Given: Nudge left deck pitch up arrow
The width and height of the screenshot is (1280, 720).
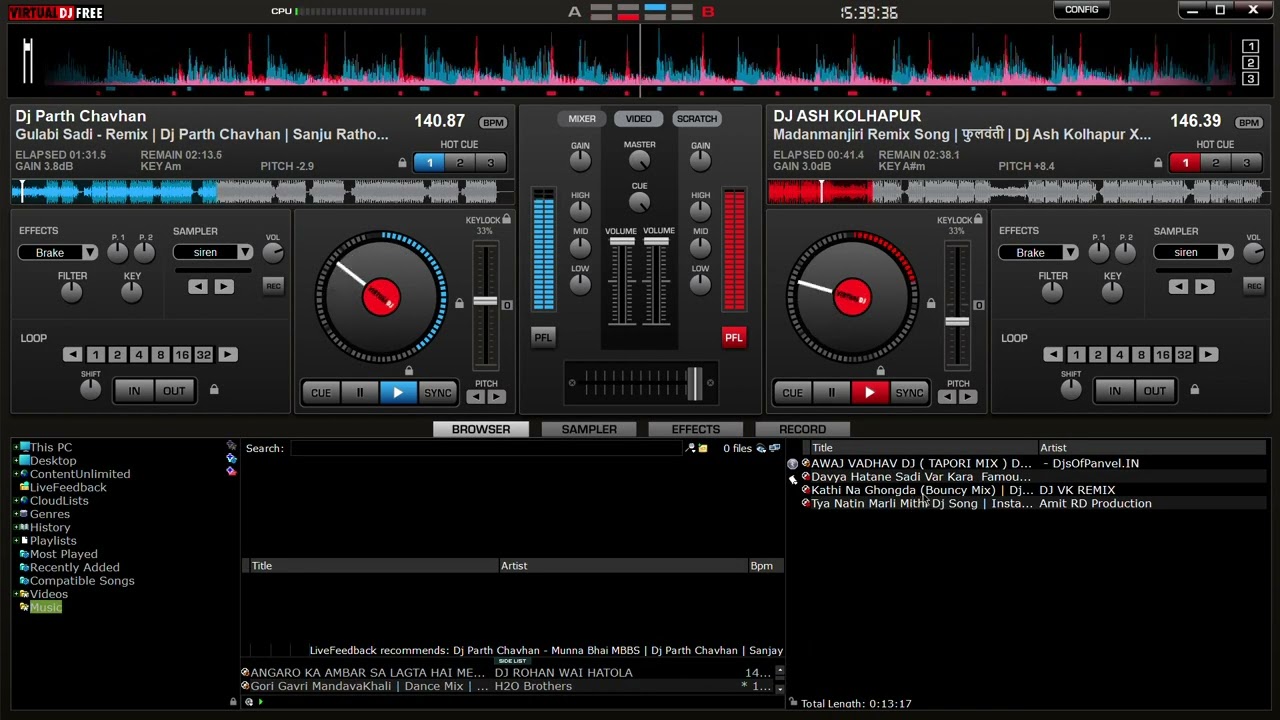Looking at the screenshot, I should point(496,397).
